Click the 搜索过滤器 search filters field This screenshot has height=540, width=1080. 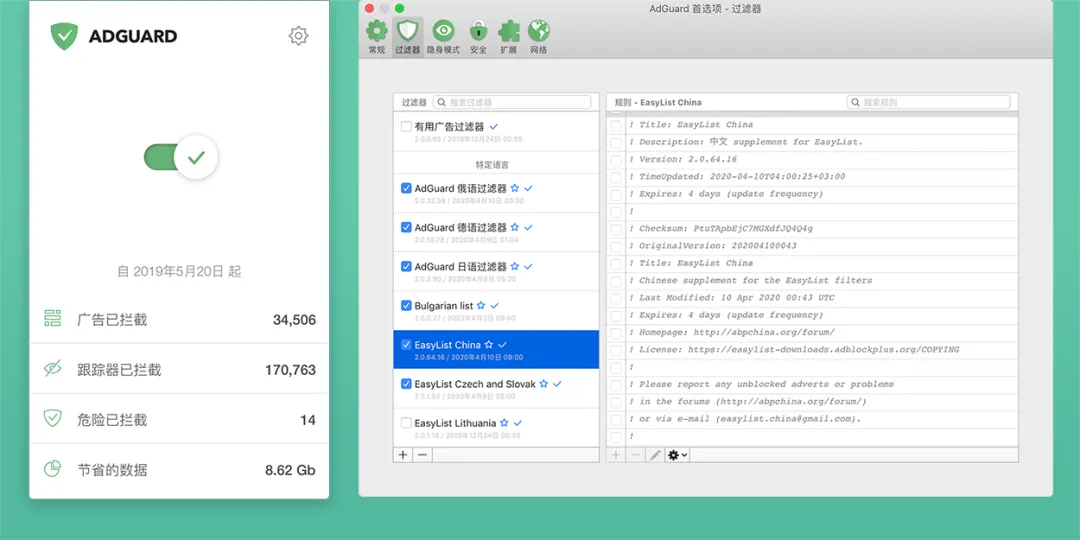512,102
